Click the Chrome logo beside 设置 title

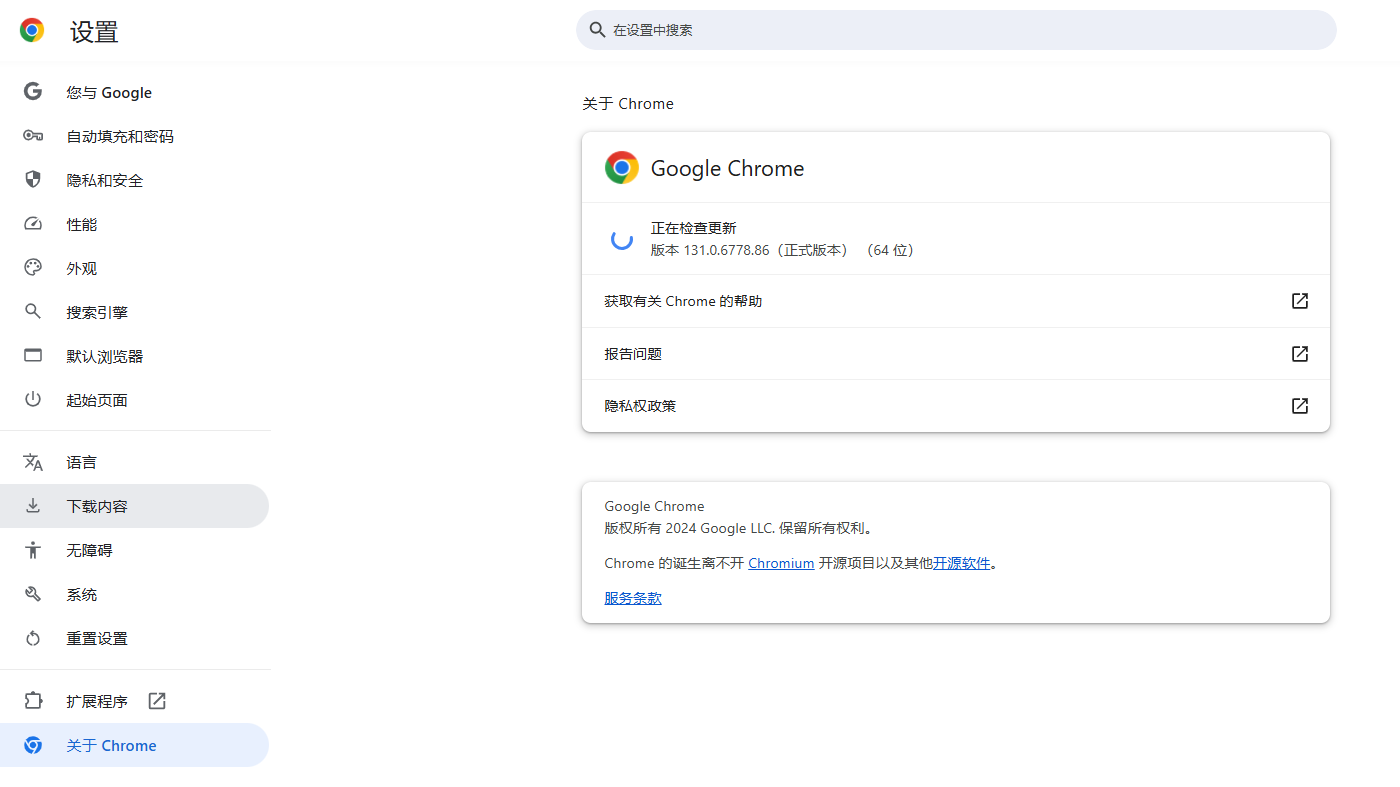point(32,30)
